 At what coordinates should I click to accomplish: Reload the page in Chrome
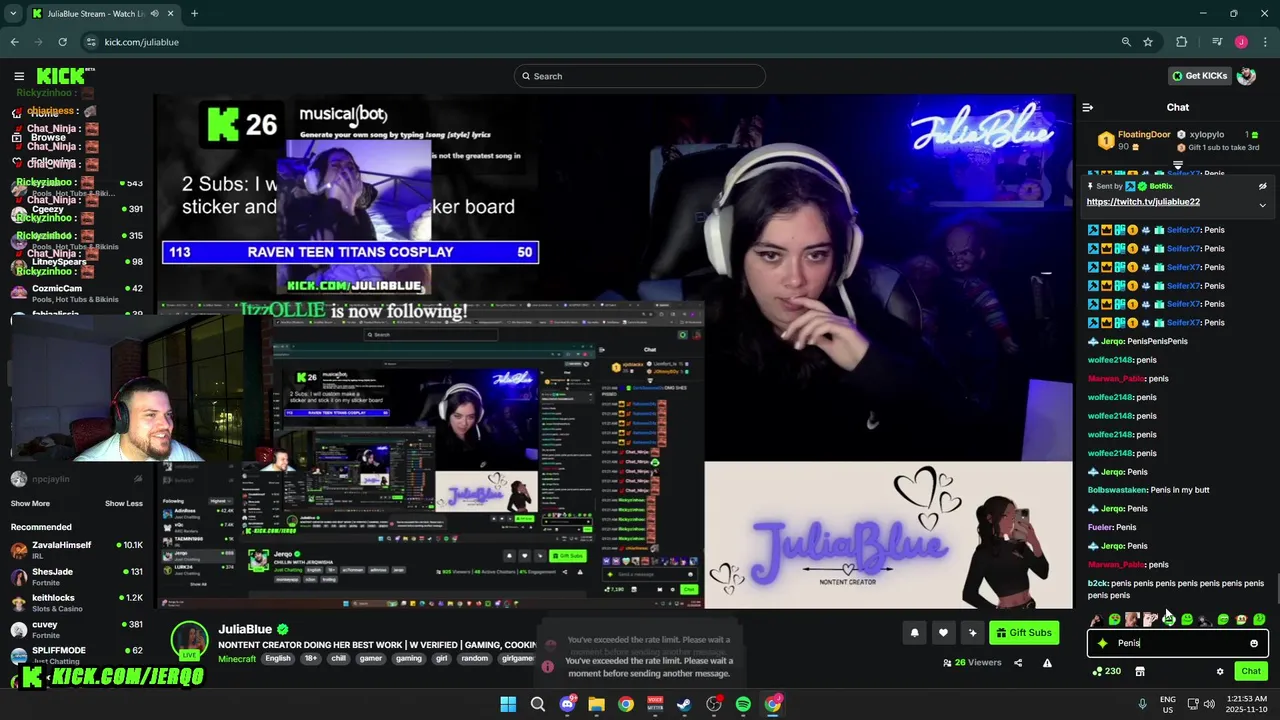62,42
